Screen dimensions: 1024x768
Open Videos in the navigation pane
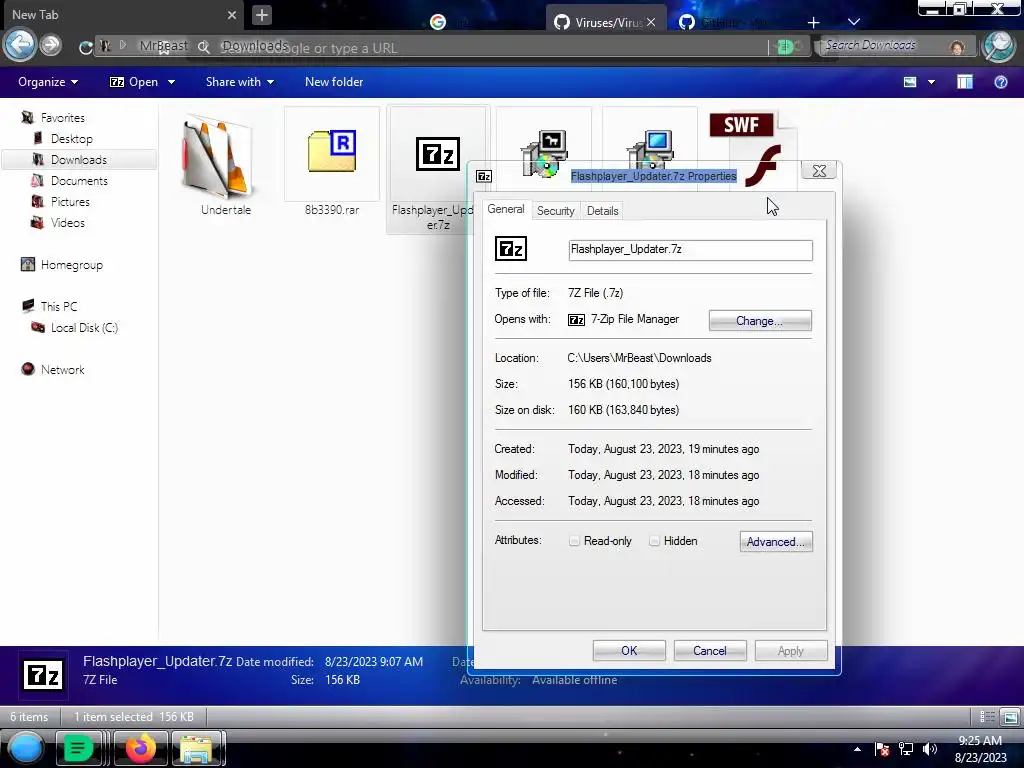pyautogui.click(x=67, y=223)
